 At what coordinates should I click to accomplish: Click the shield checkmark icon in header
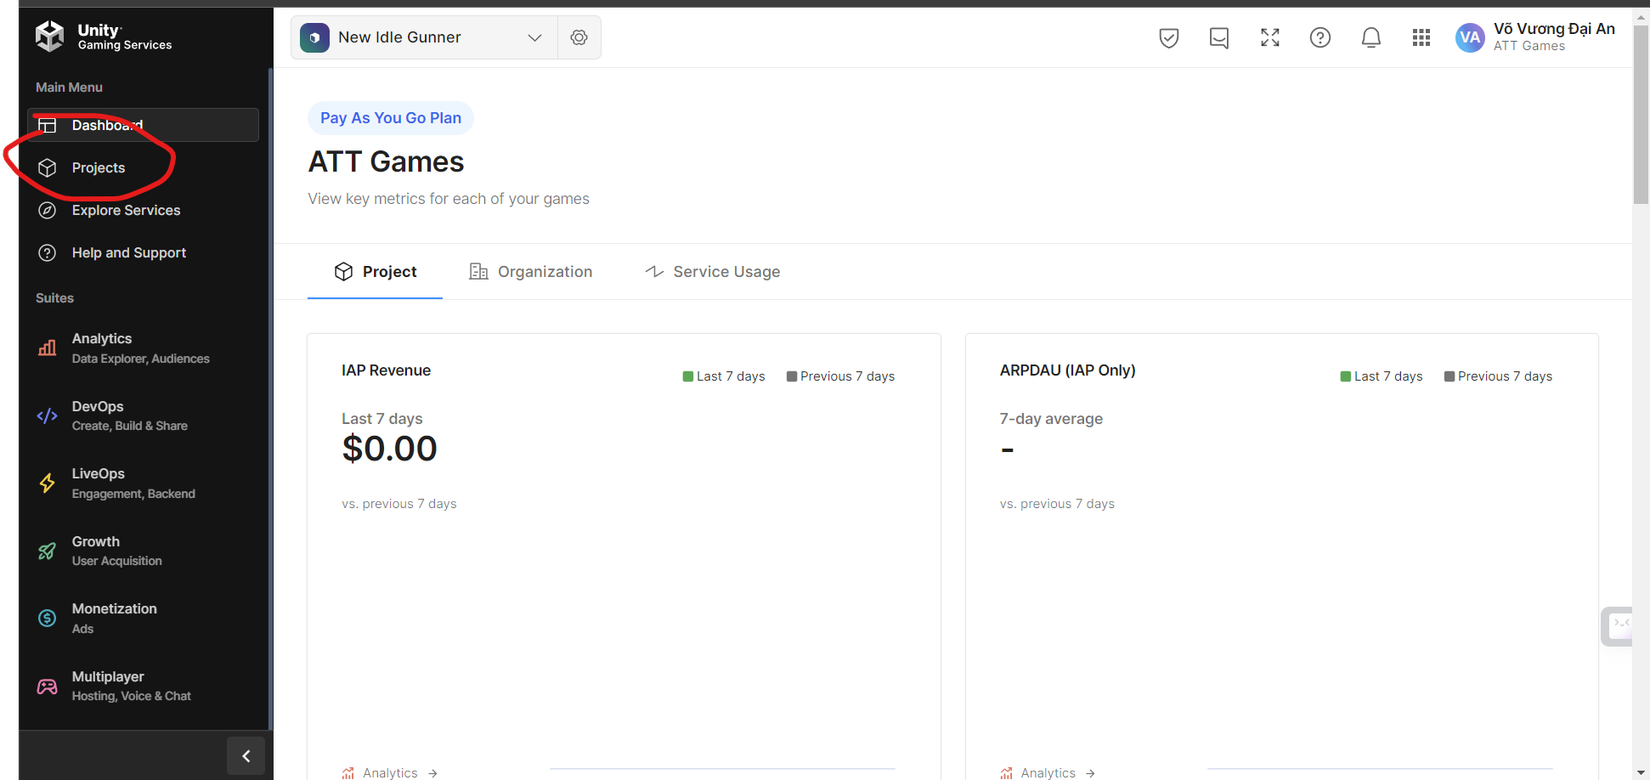click(1169, 38)
